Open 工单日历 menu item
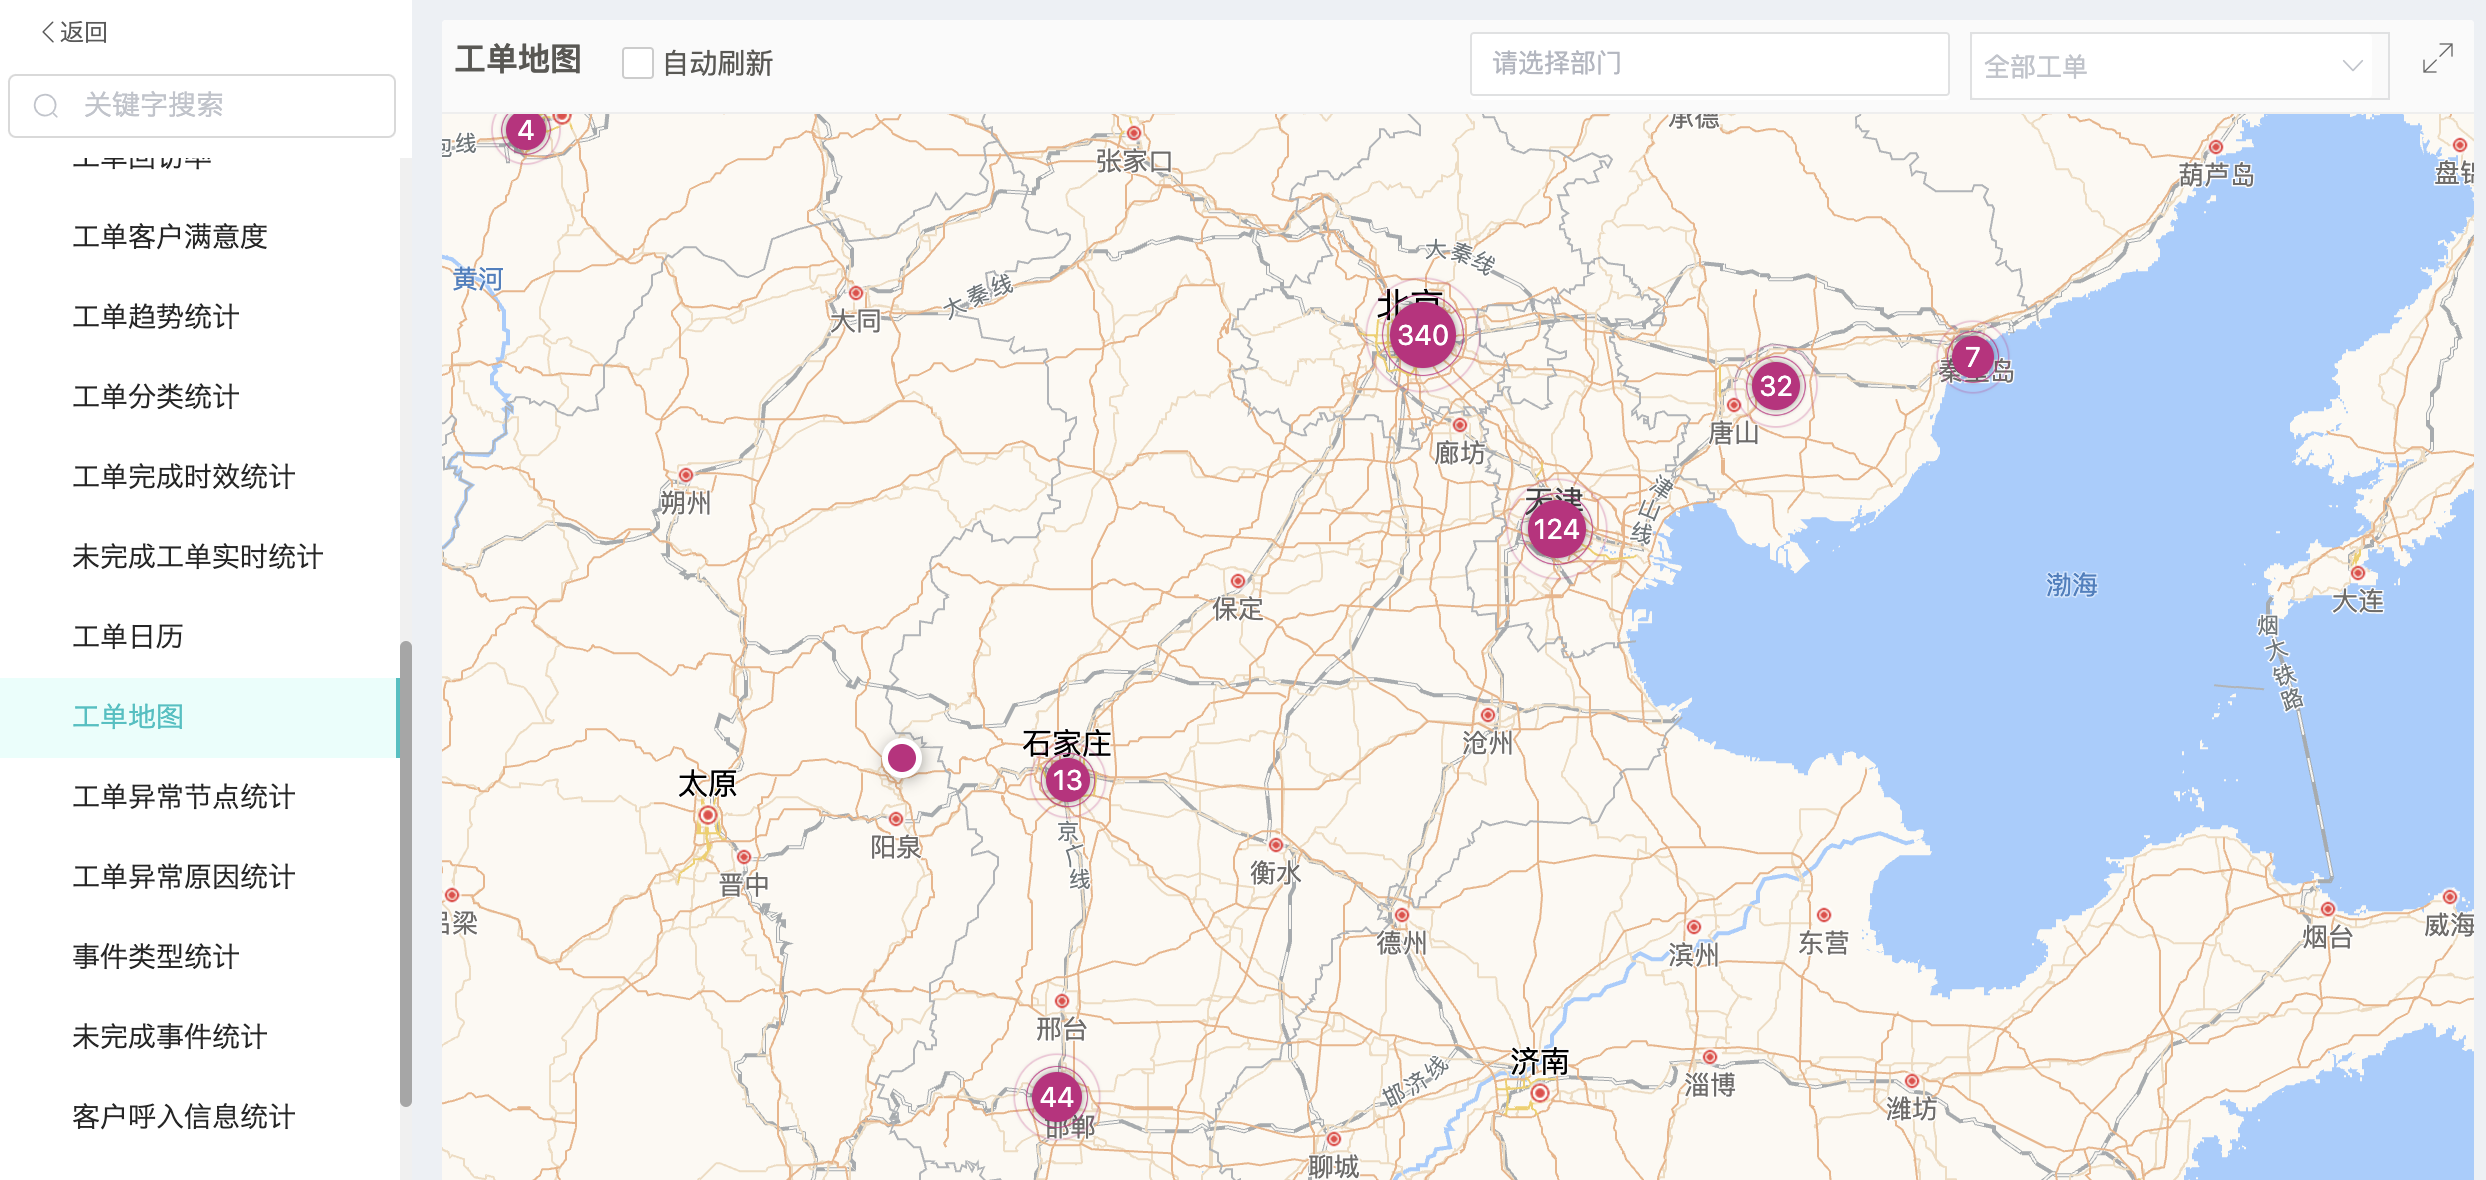 click(200, 637)
